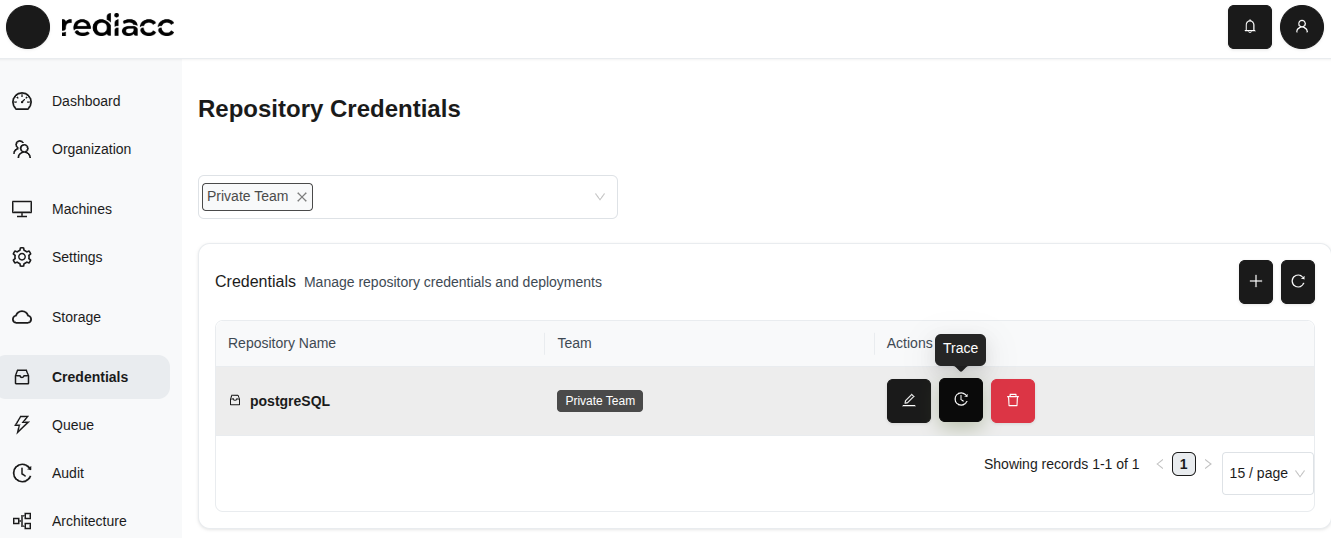Remove the Private Team filter tag

[x=301, y=197]
